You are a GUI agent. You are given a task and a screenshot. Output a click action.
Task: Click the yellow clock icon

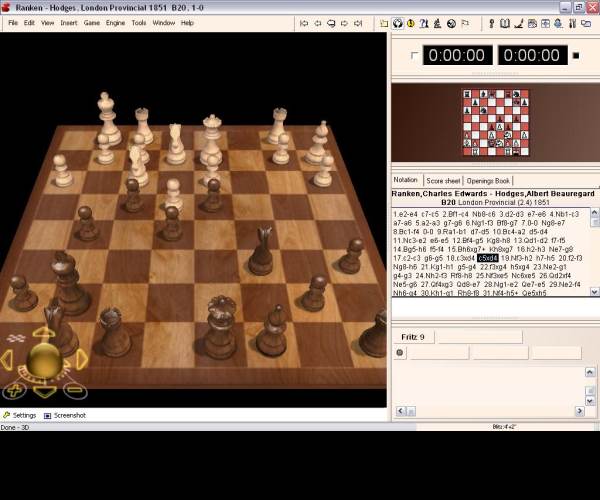coord(411,23)
